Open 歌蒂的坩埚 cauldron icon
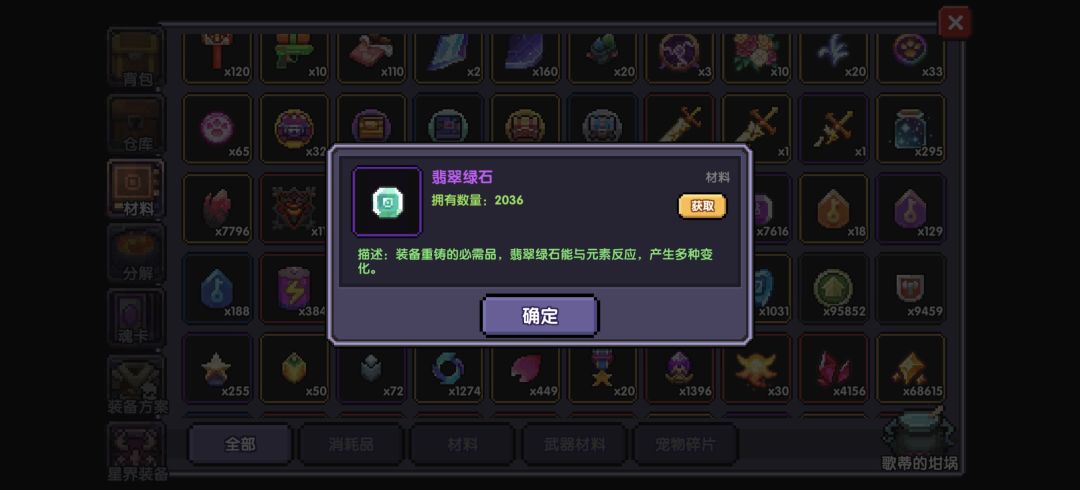The width and height of the screenshot is (1080, 490). click(919, 439)
